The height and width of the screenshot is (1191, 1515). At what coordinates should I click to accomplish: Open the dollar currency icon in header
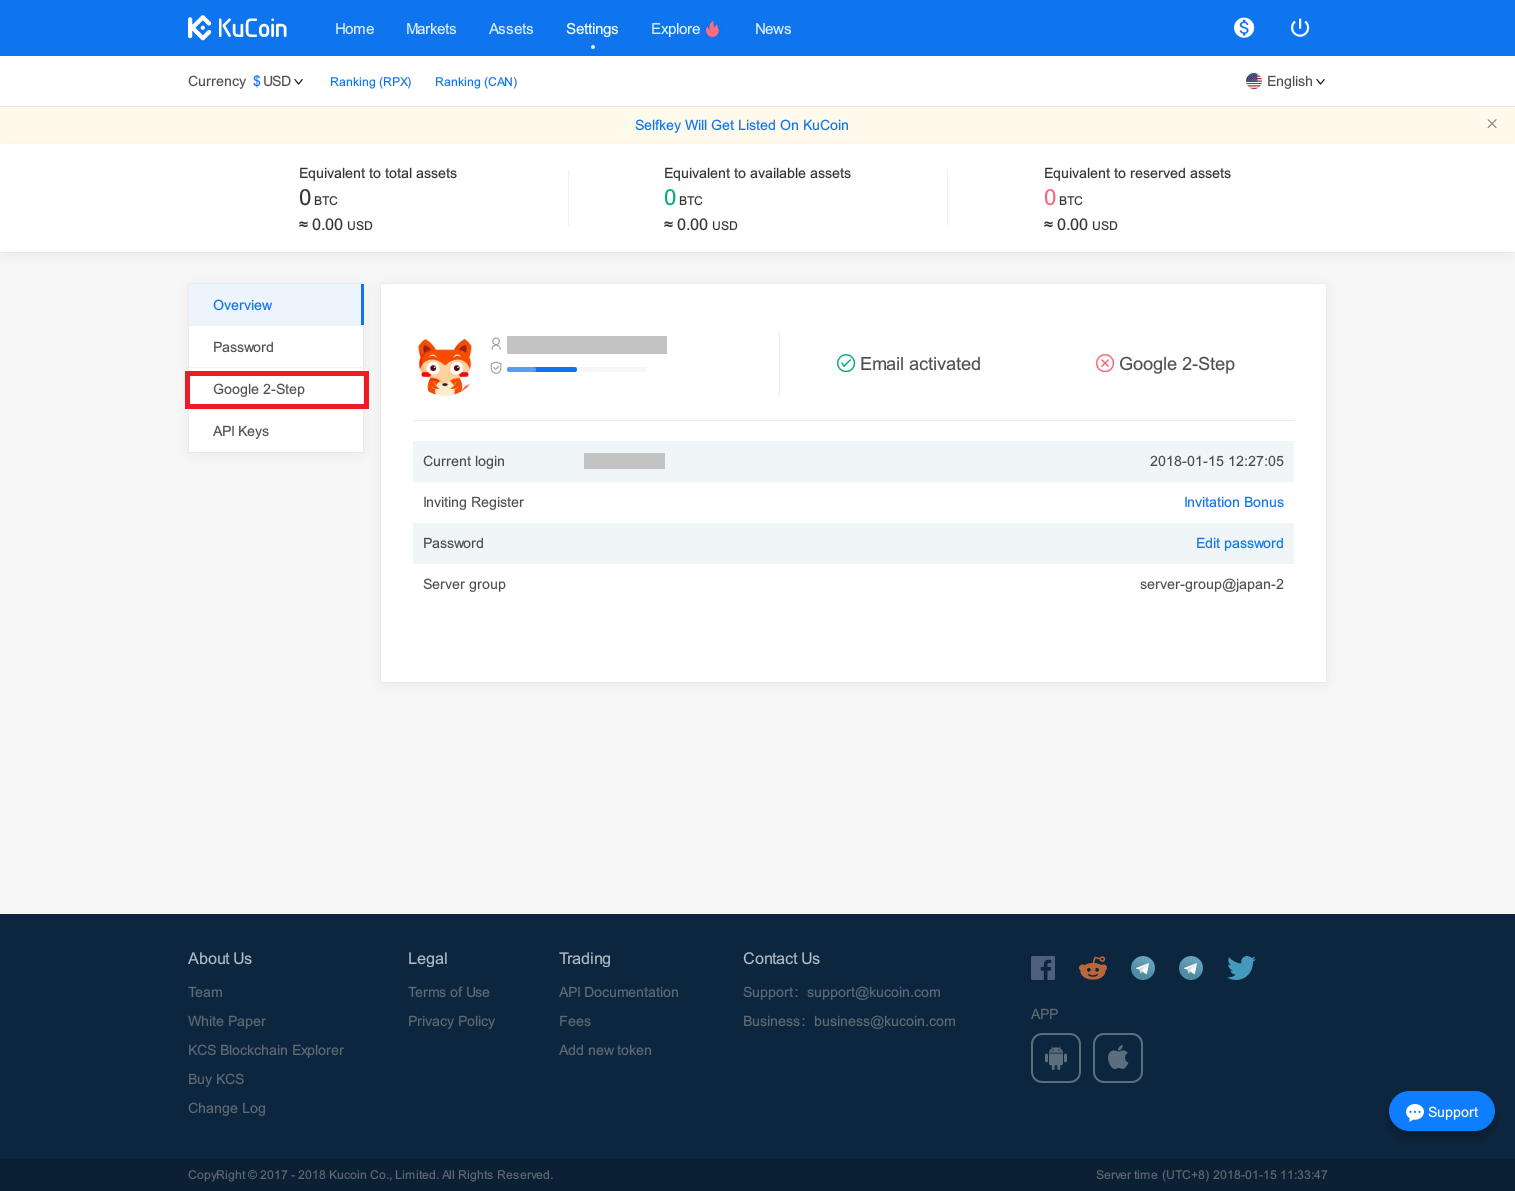point(1244,28)
